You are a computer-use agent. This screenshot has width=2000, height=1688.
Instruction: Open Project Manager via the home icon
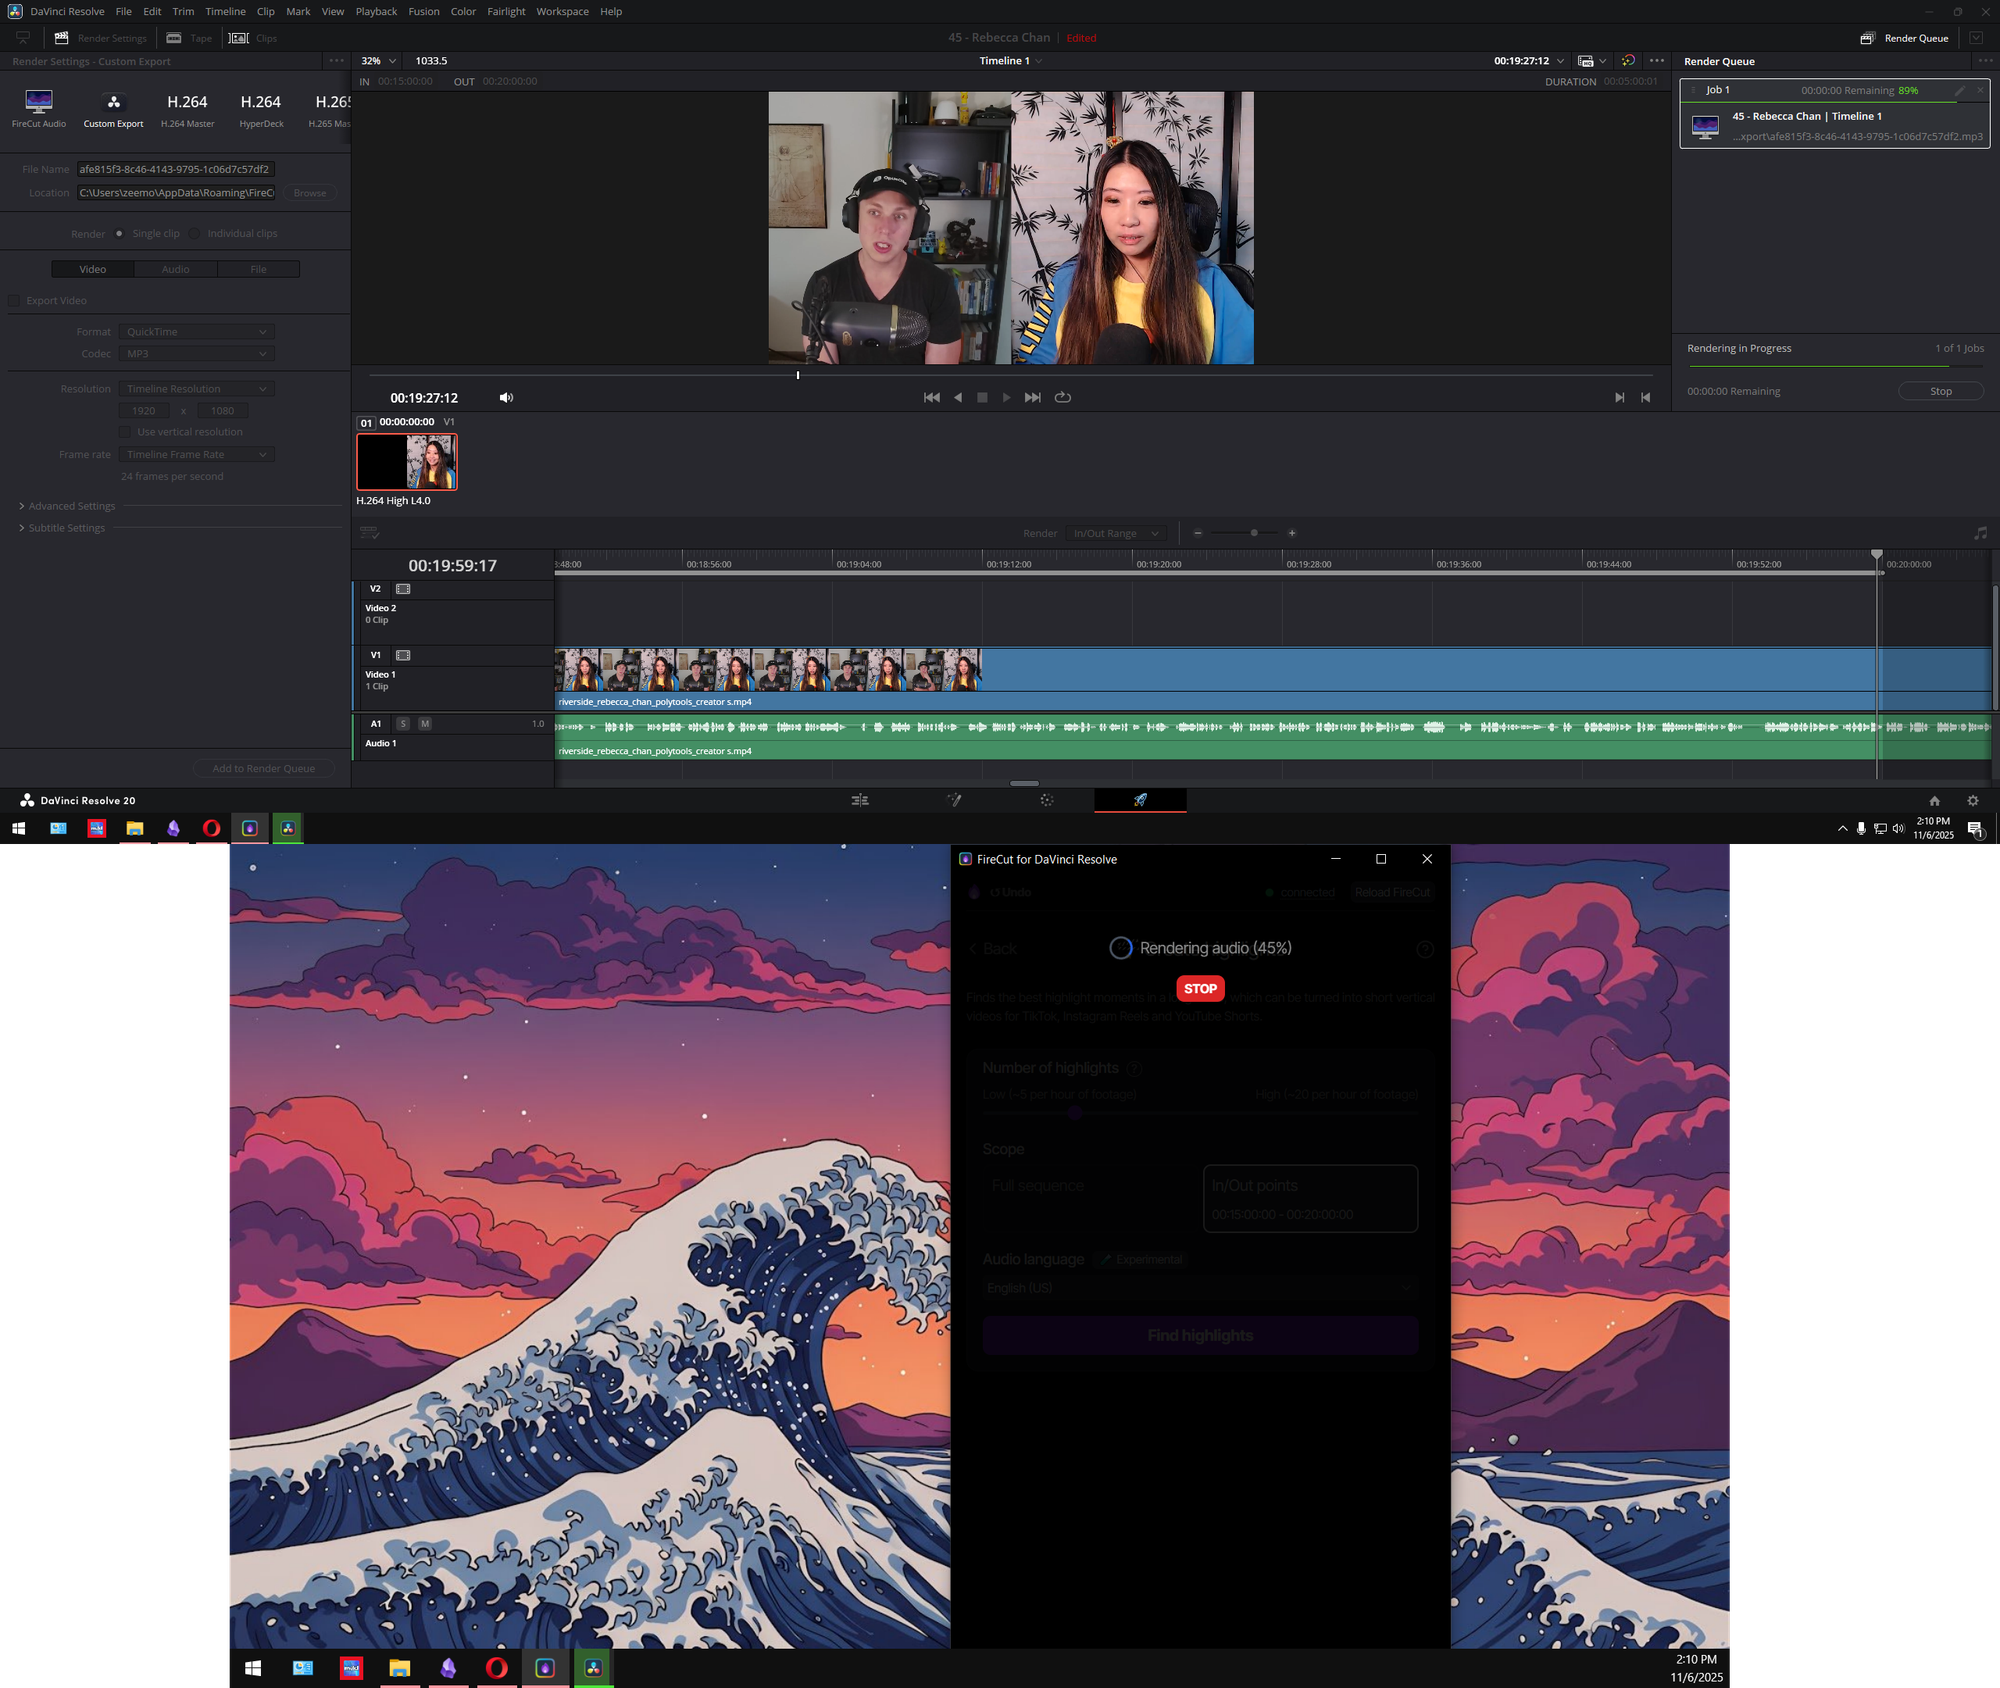[1934, 801]
